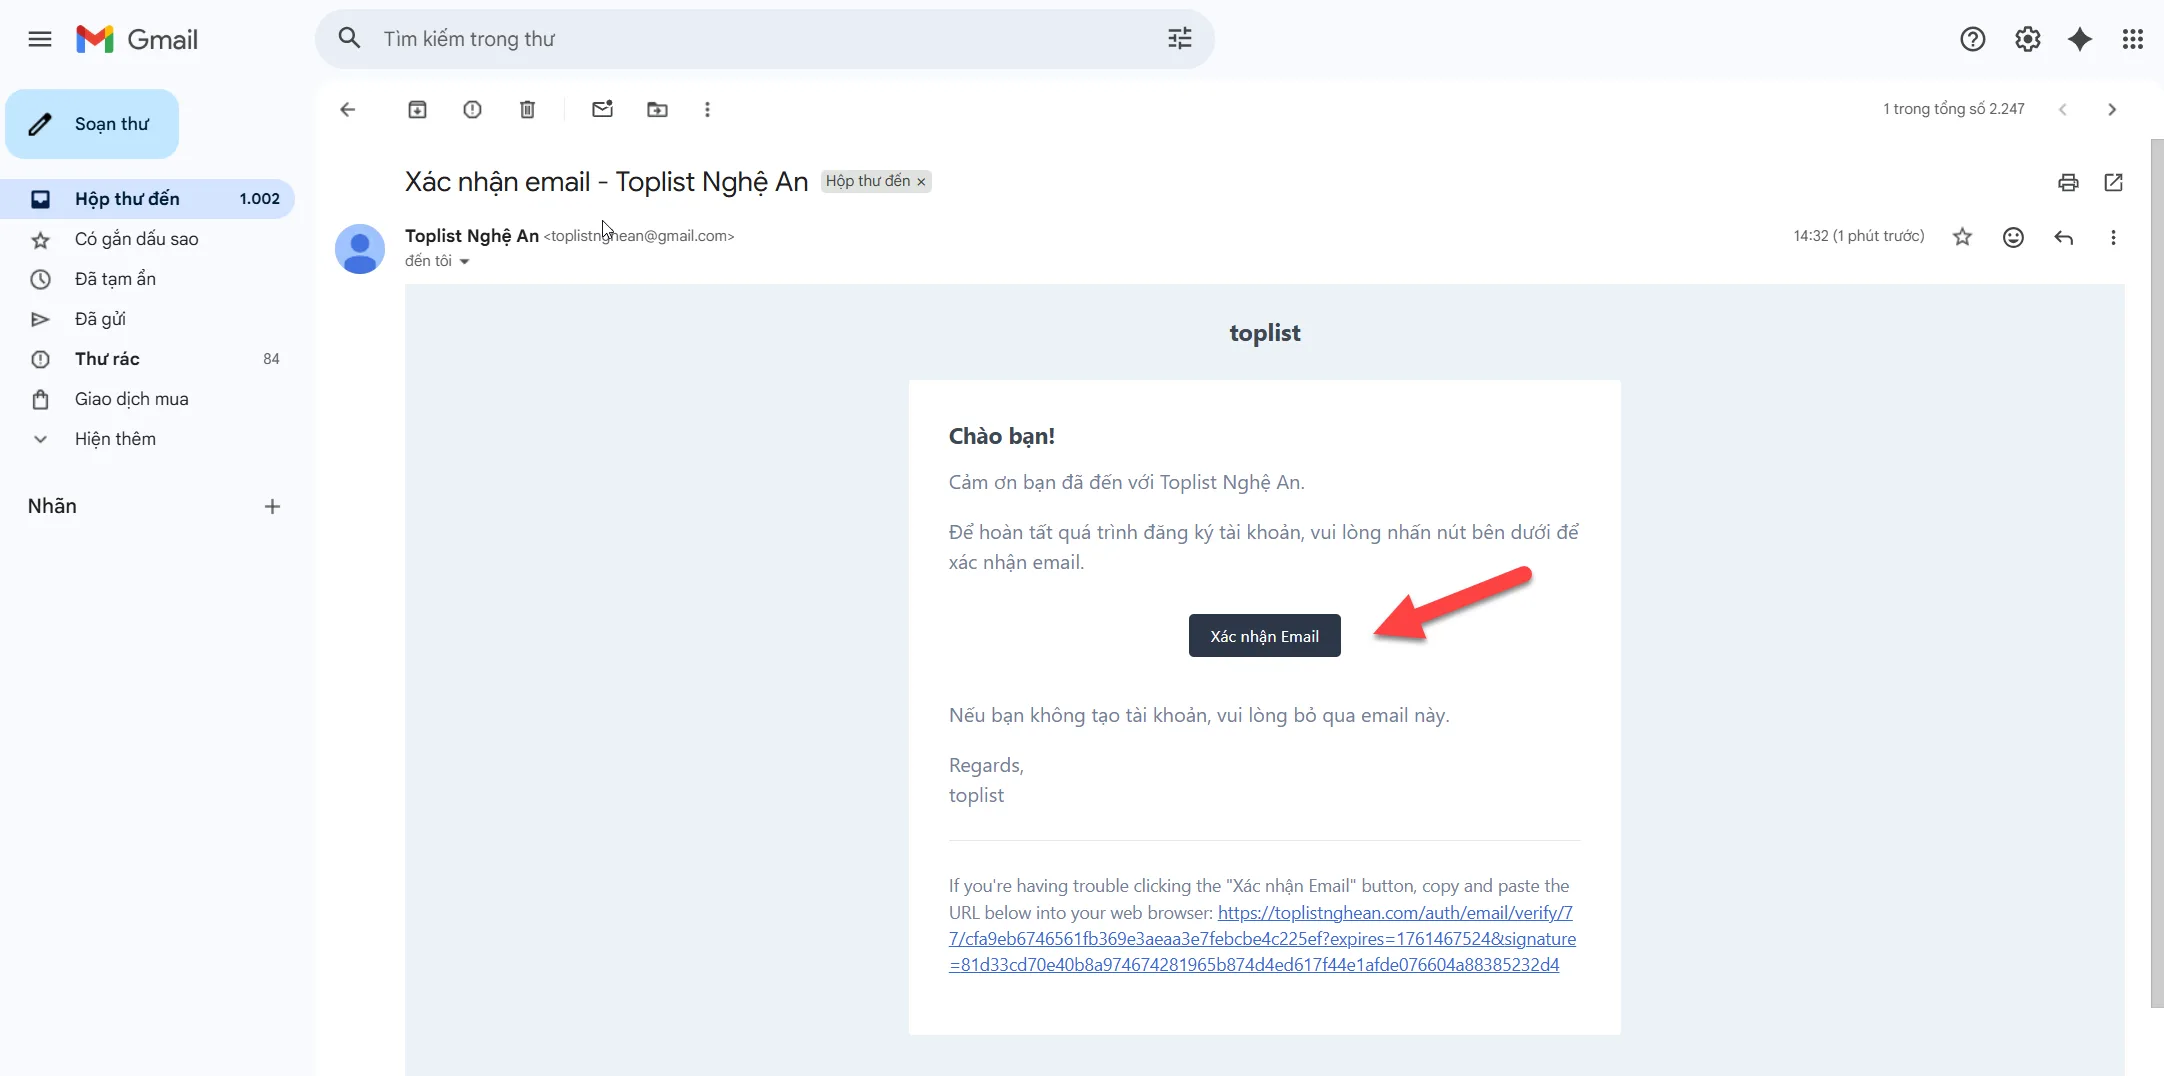Image resolution: width=2164 pixels, height=1076 pixels.
Task: Star the Toplist Nghệ An email
Action: click(x=1962, y=237)
